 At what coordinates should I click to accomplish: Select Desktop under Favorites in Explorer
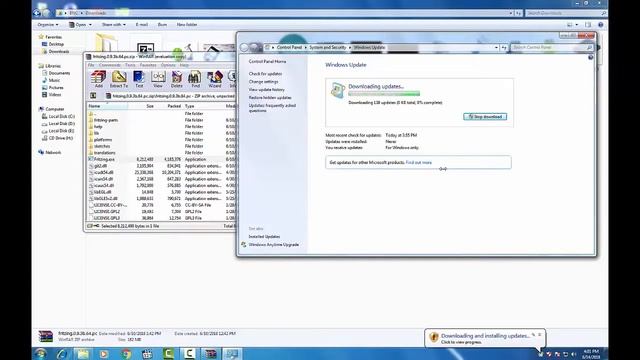pos(53,44)
